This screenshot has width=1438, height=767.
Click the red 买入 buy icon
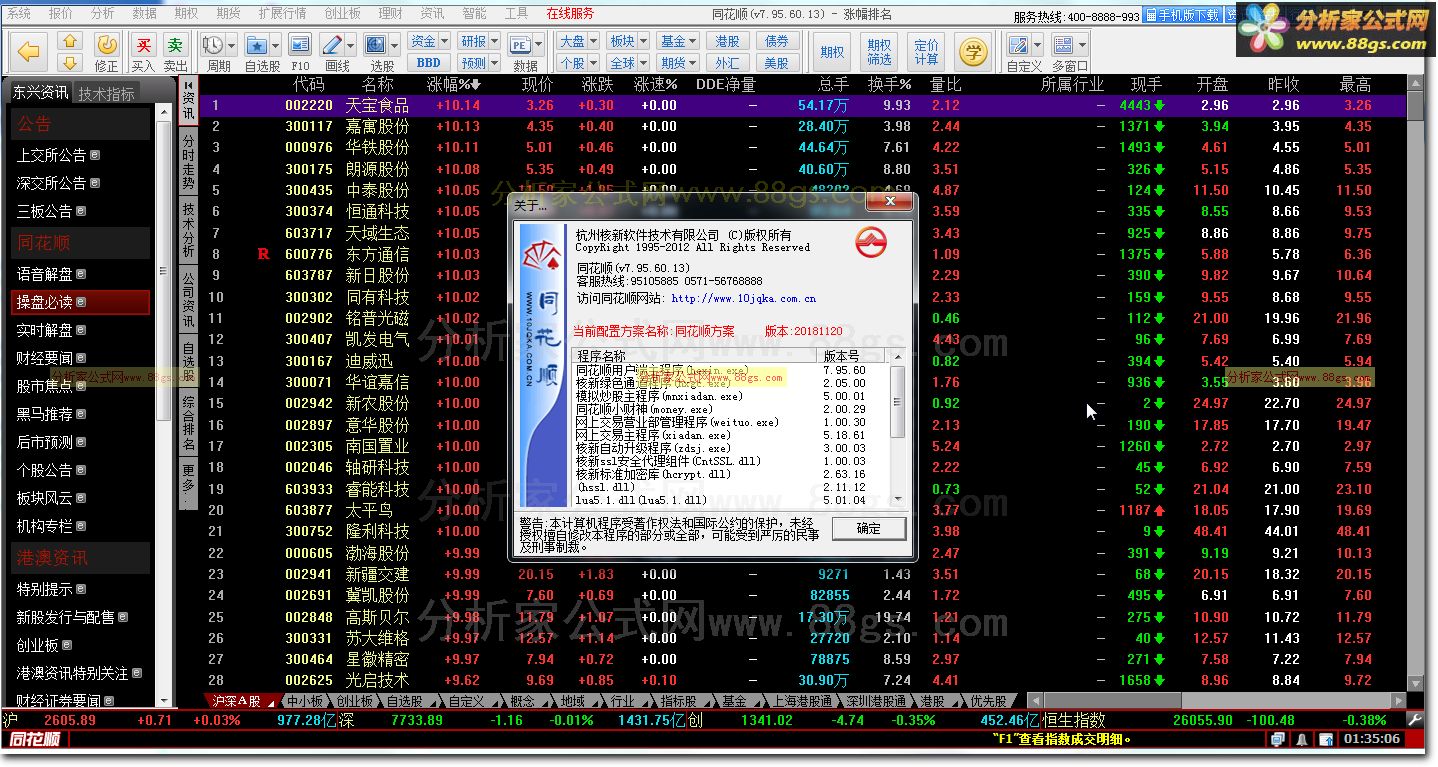(144, 45)
